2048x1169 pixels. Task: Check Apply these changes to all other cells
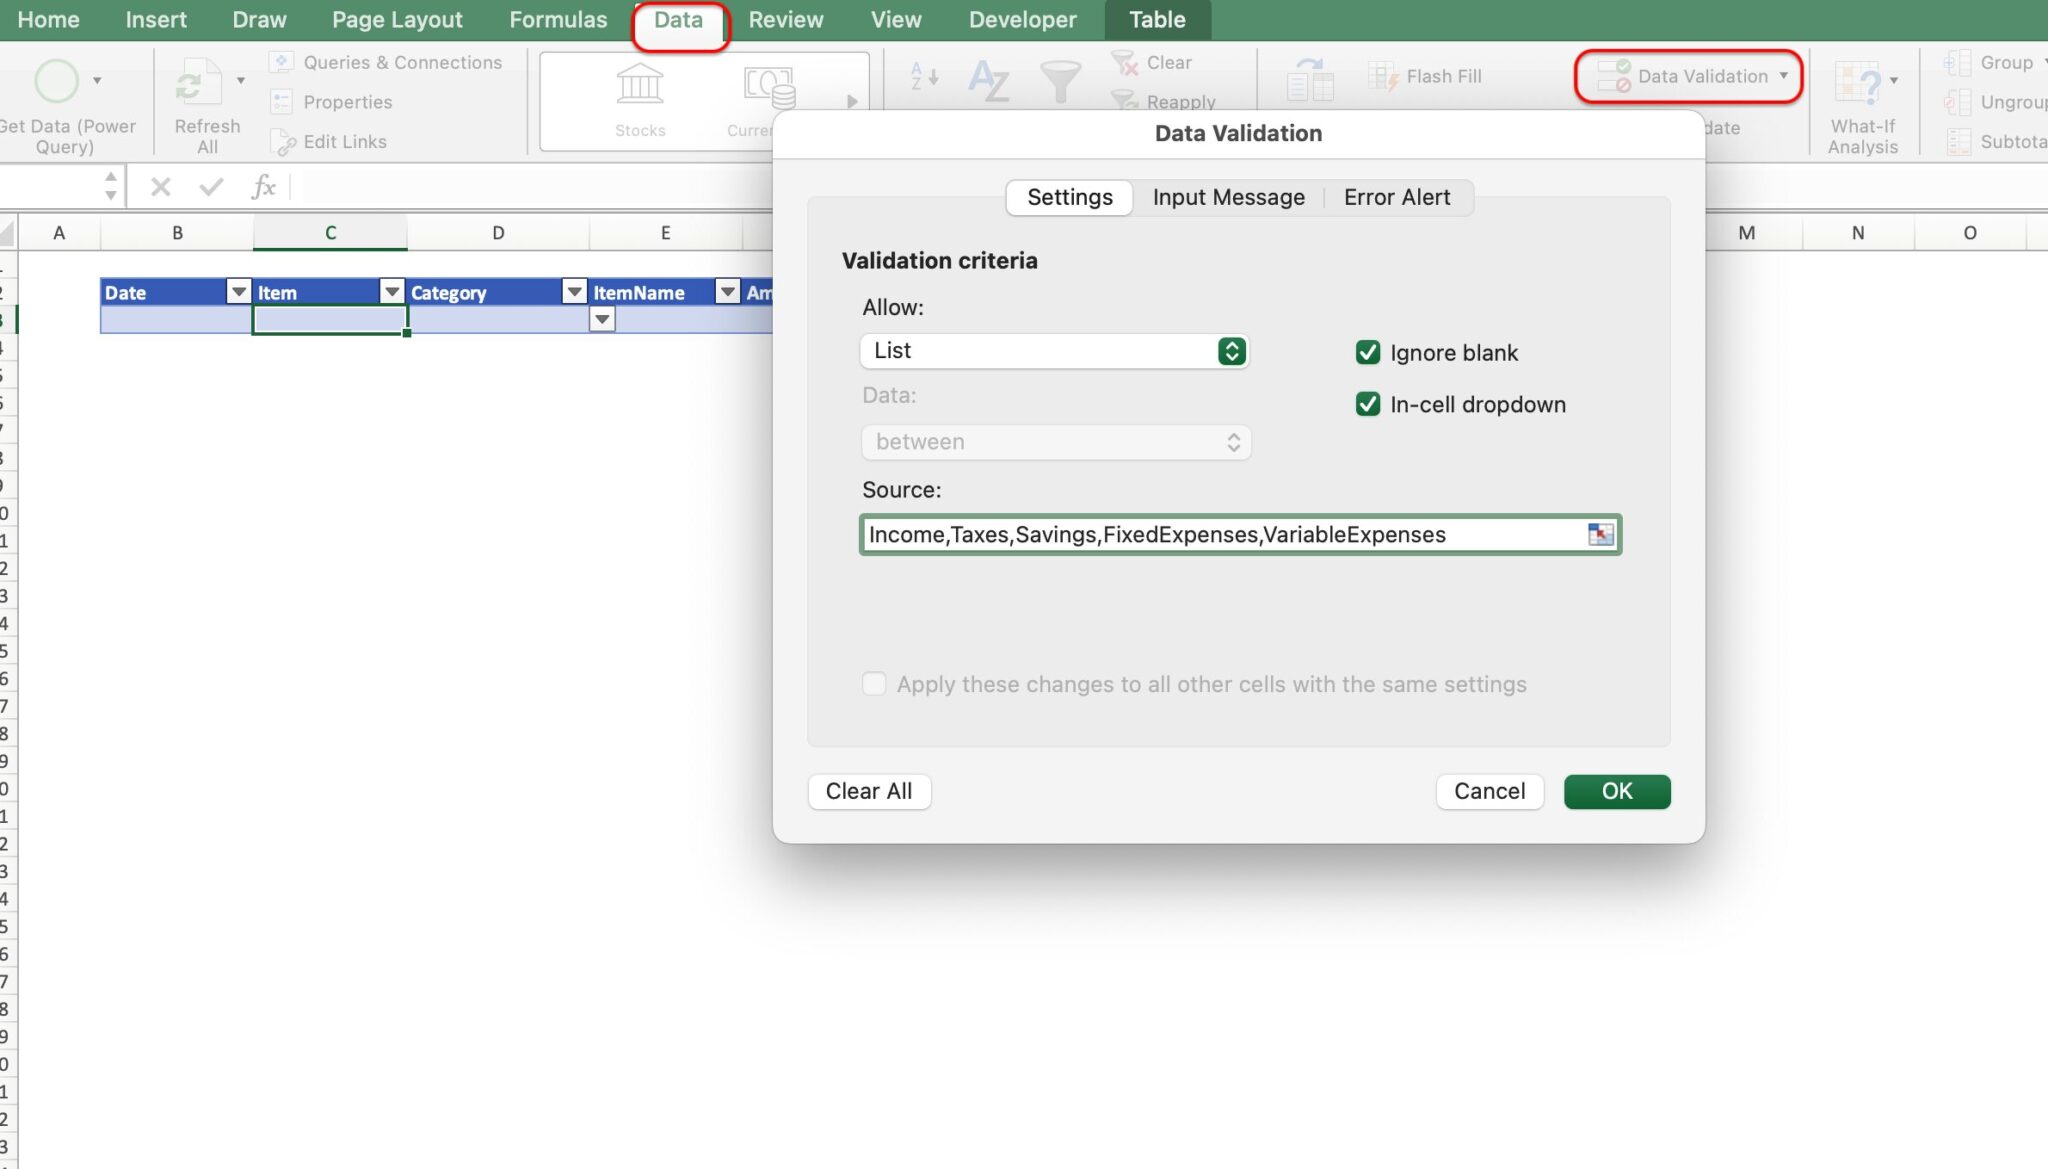874,684
